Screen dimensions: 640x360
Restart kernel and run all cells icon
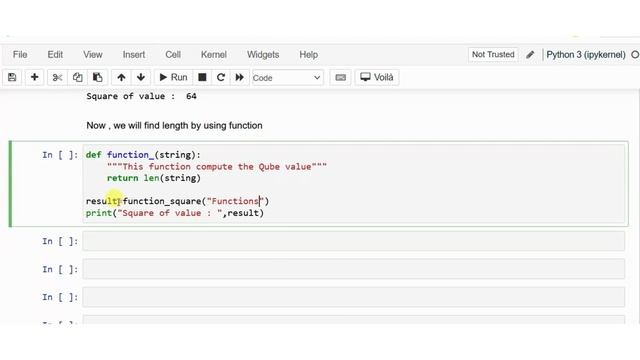[x=240, y=77]
